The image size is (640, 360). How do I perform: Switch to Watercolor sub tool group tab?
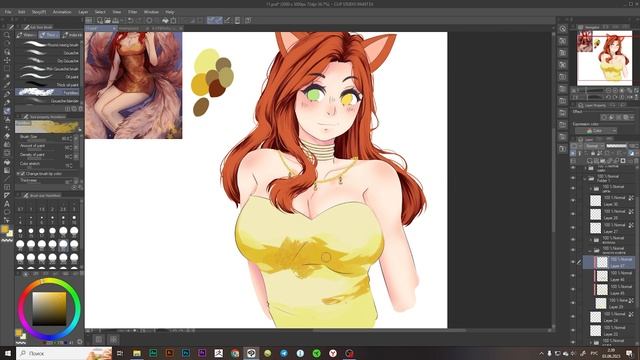pos(27,35)
